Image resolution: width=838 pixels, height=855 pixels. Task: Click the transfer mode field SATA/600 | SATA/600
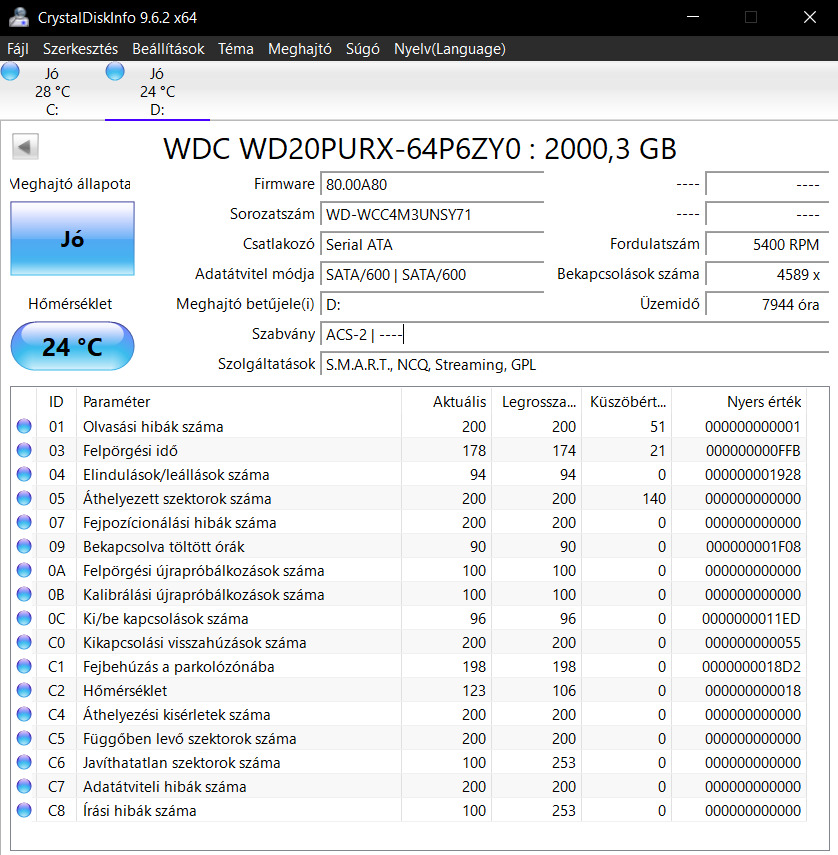432,274
